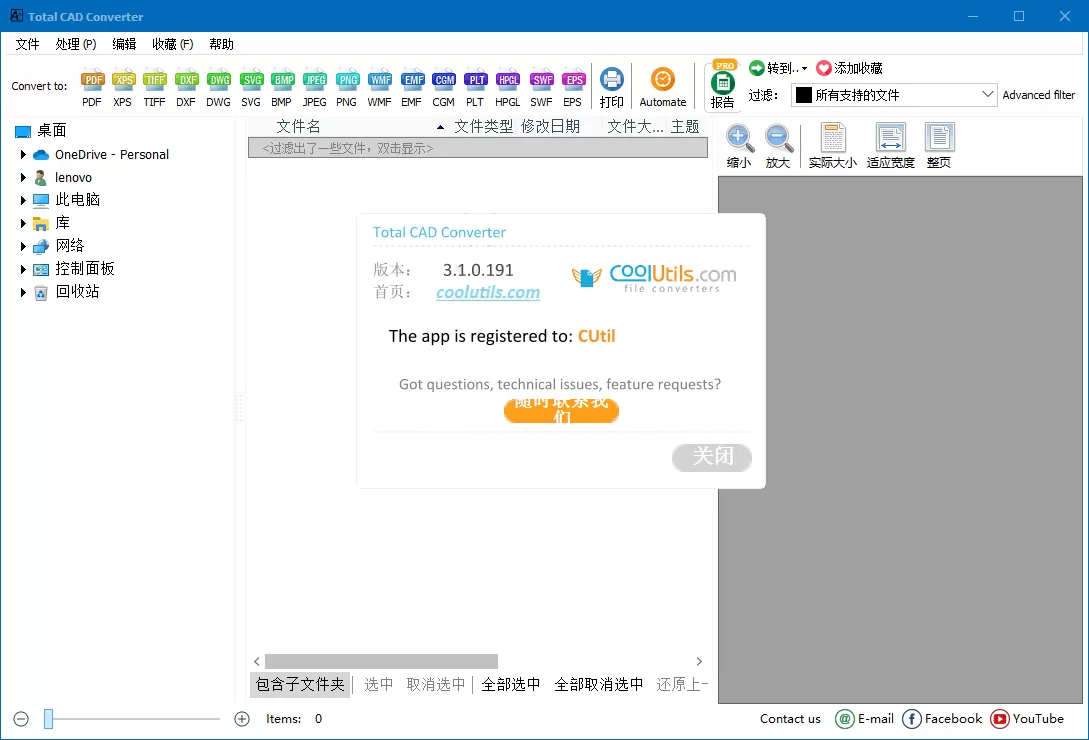1089x740 pixels.
Task: Click the Facebook icon in the status bar
Action: tap(911, 719)
